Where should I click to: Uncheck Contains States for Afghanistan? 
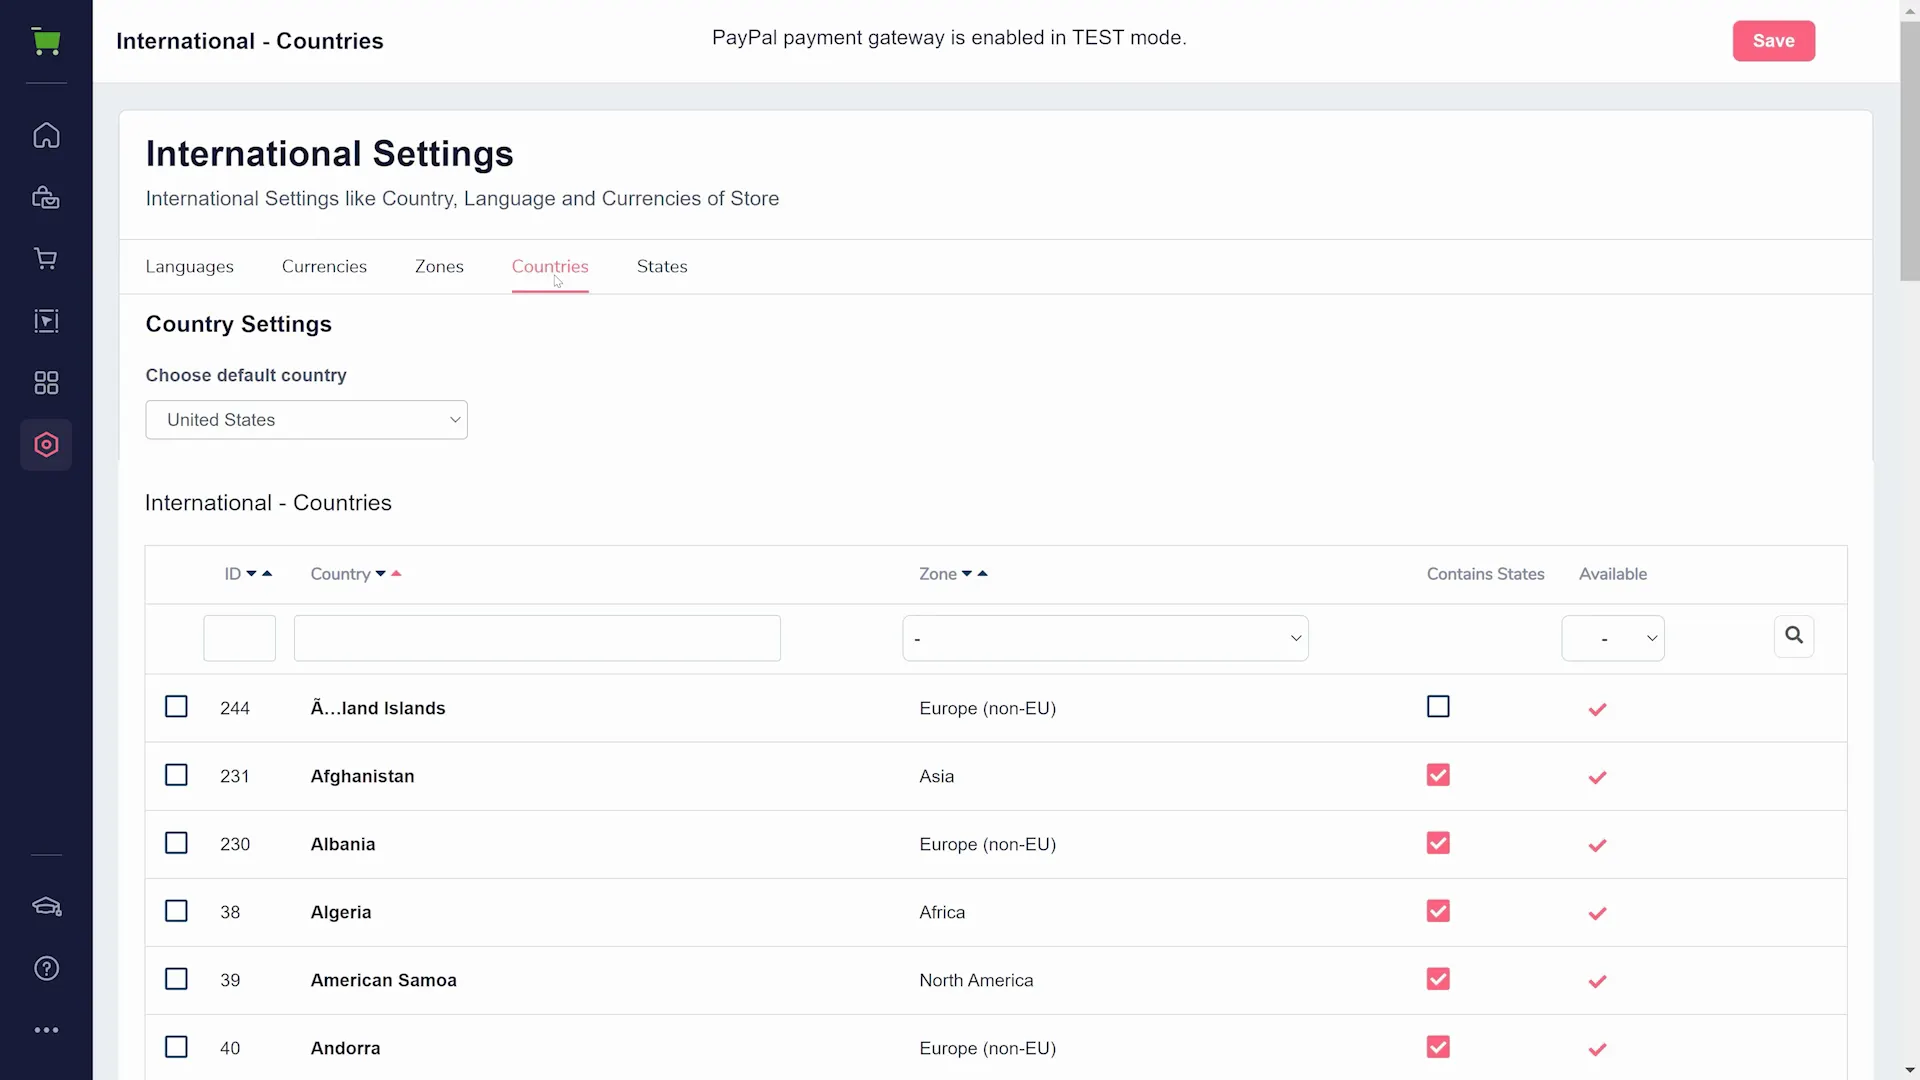[1438, 775]
